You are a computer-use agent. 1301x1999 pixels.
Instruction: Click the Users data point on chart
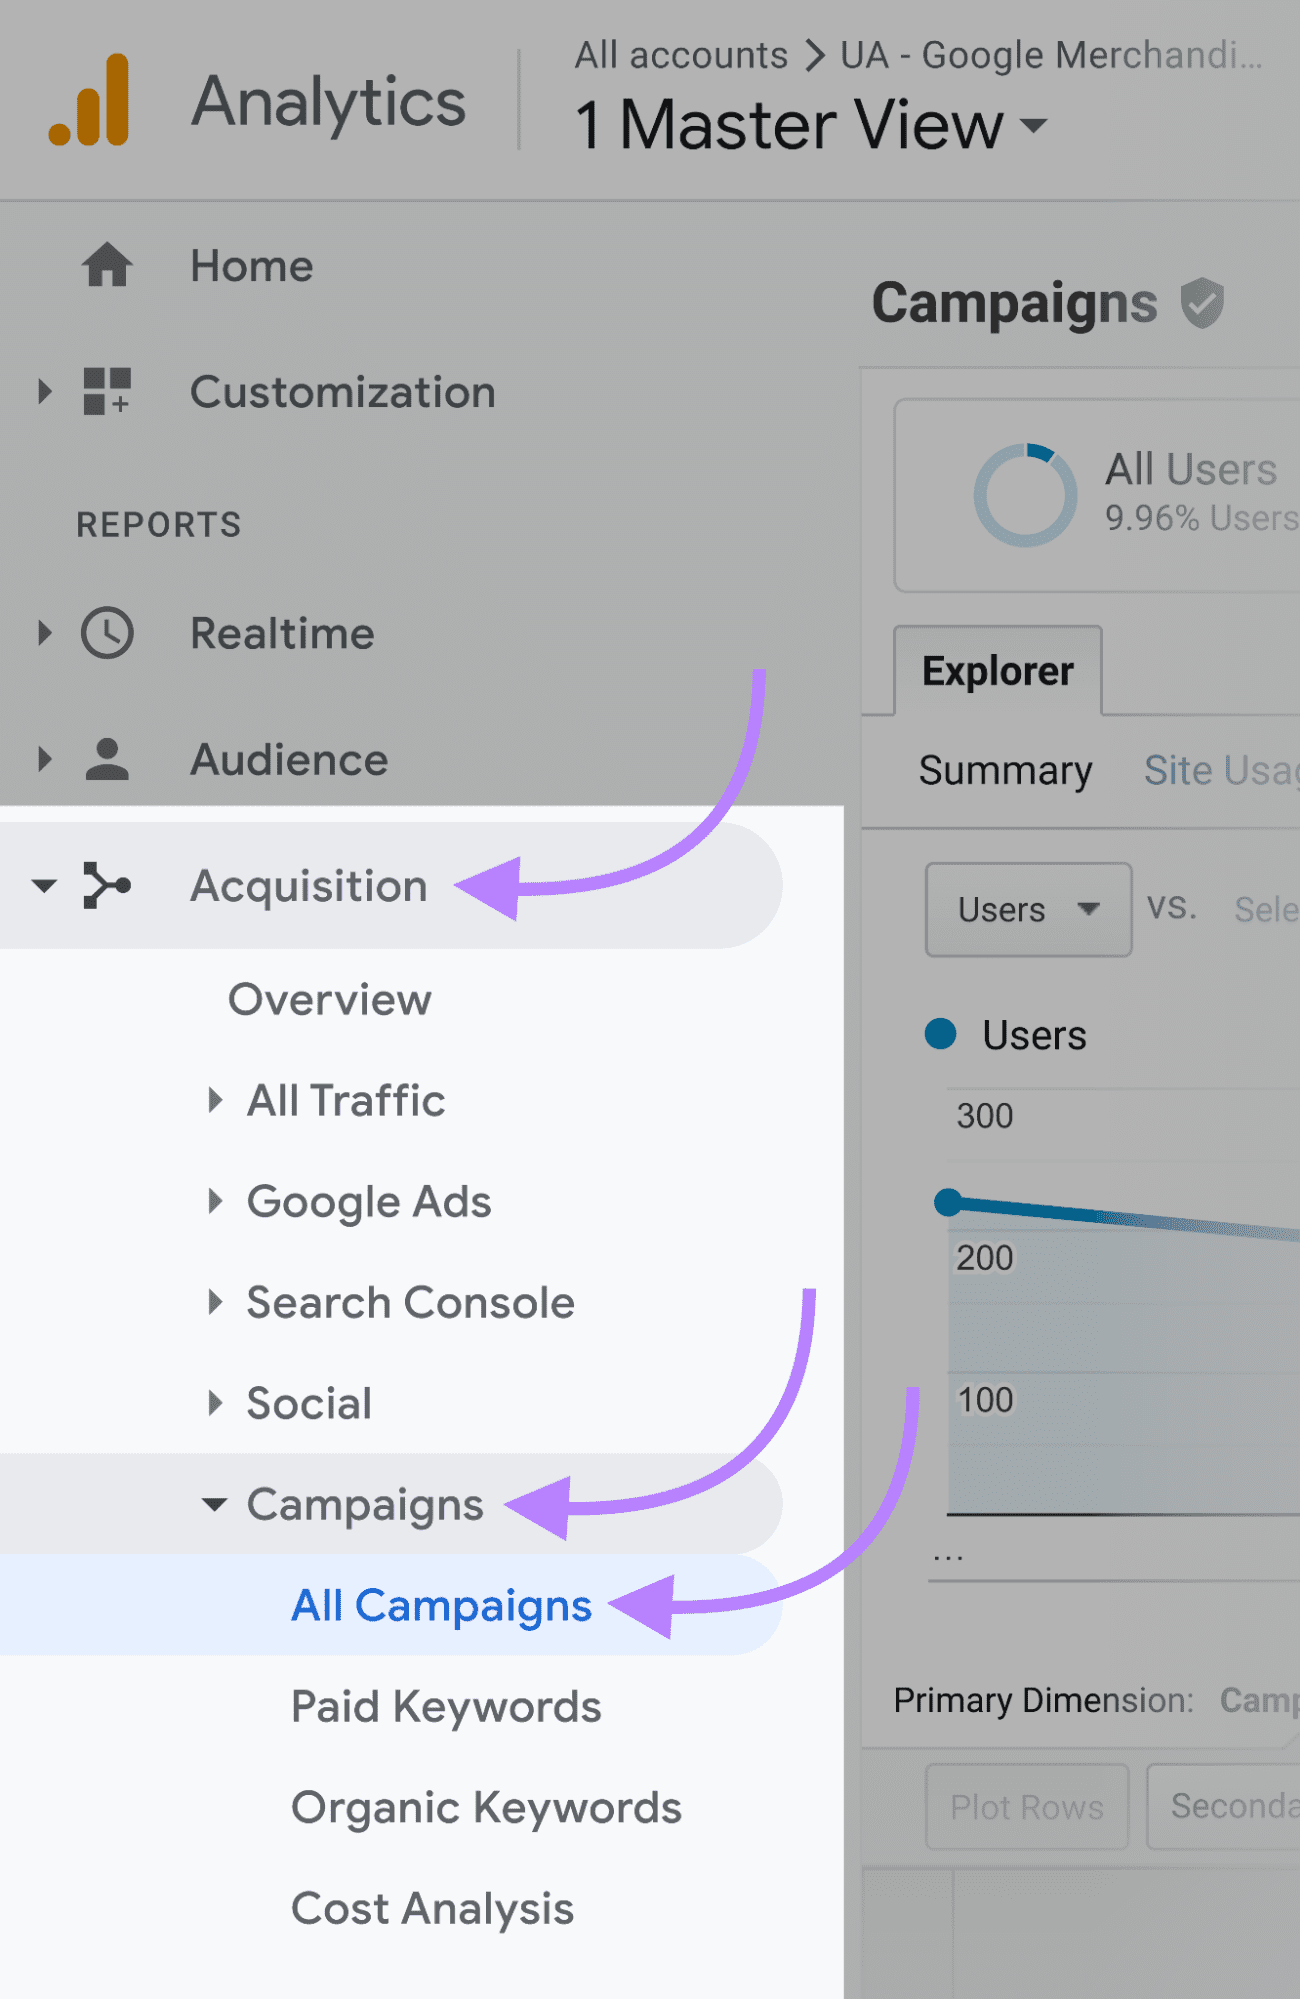(947, 1202)
